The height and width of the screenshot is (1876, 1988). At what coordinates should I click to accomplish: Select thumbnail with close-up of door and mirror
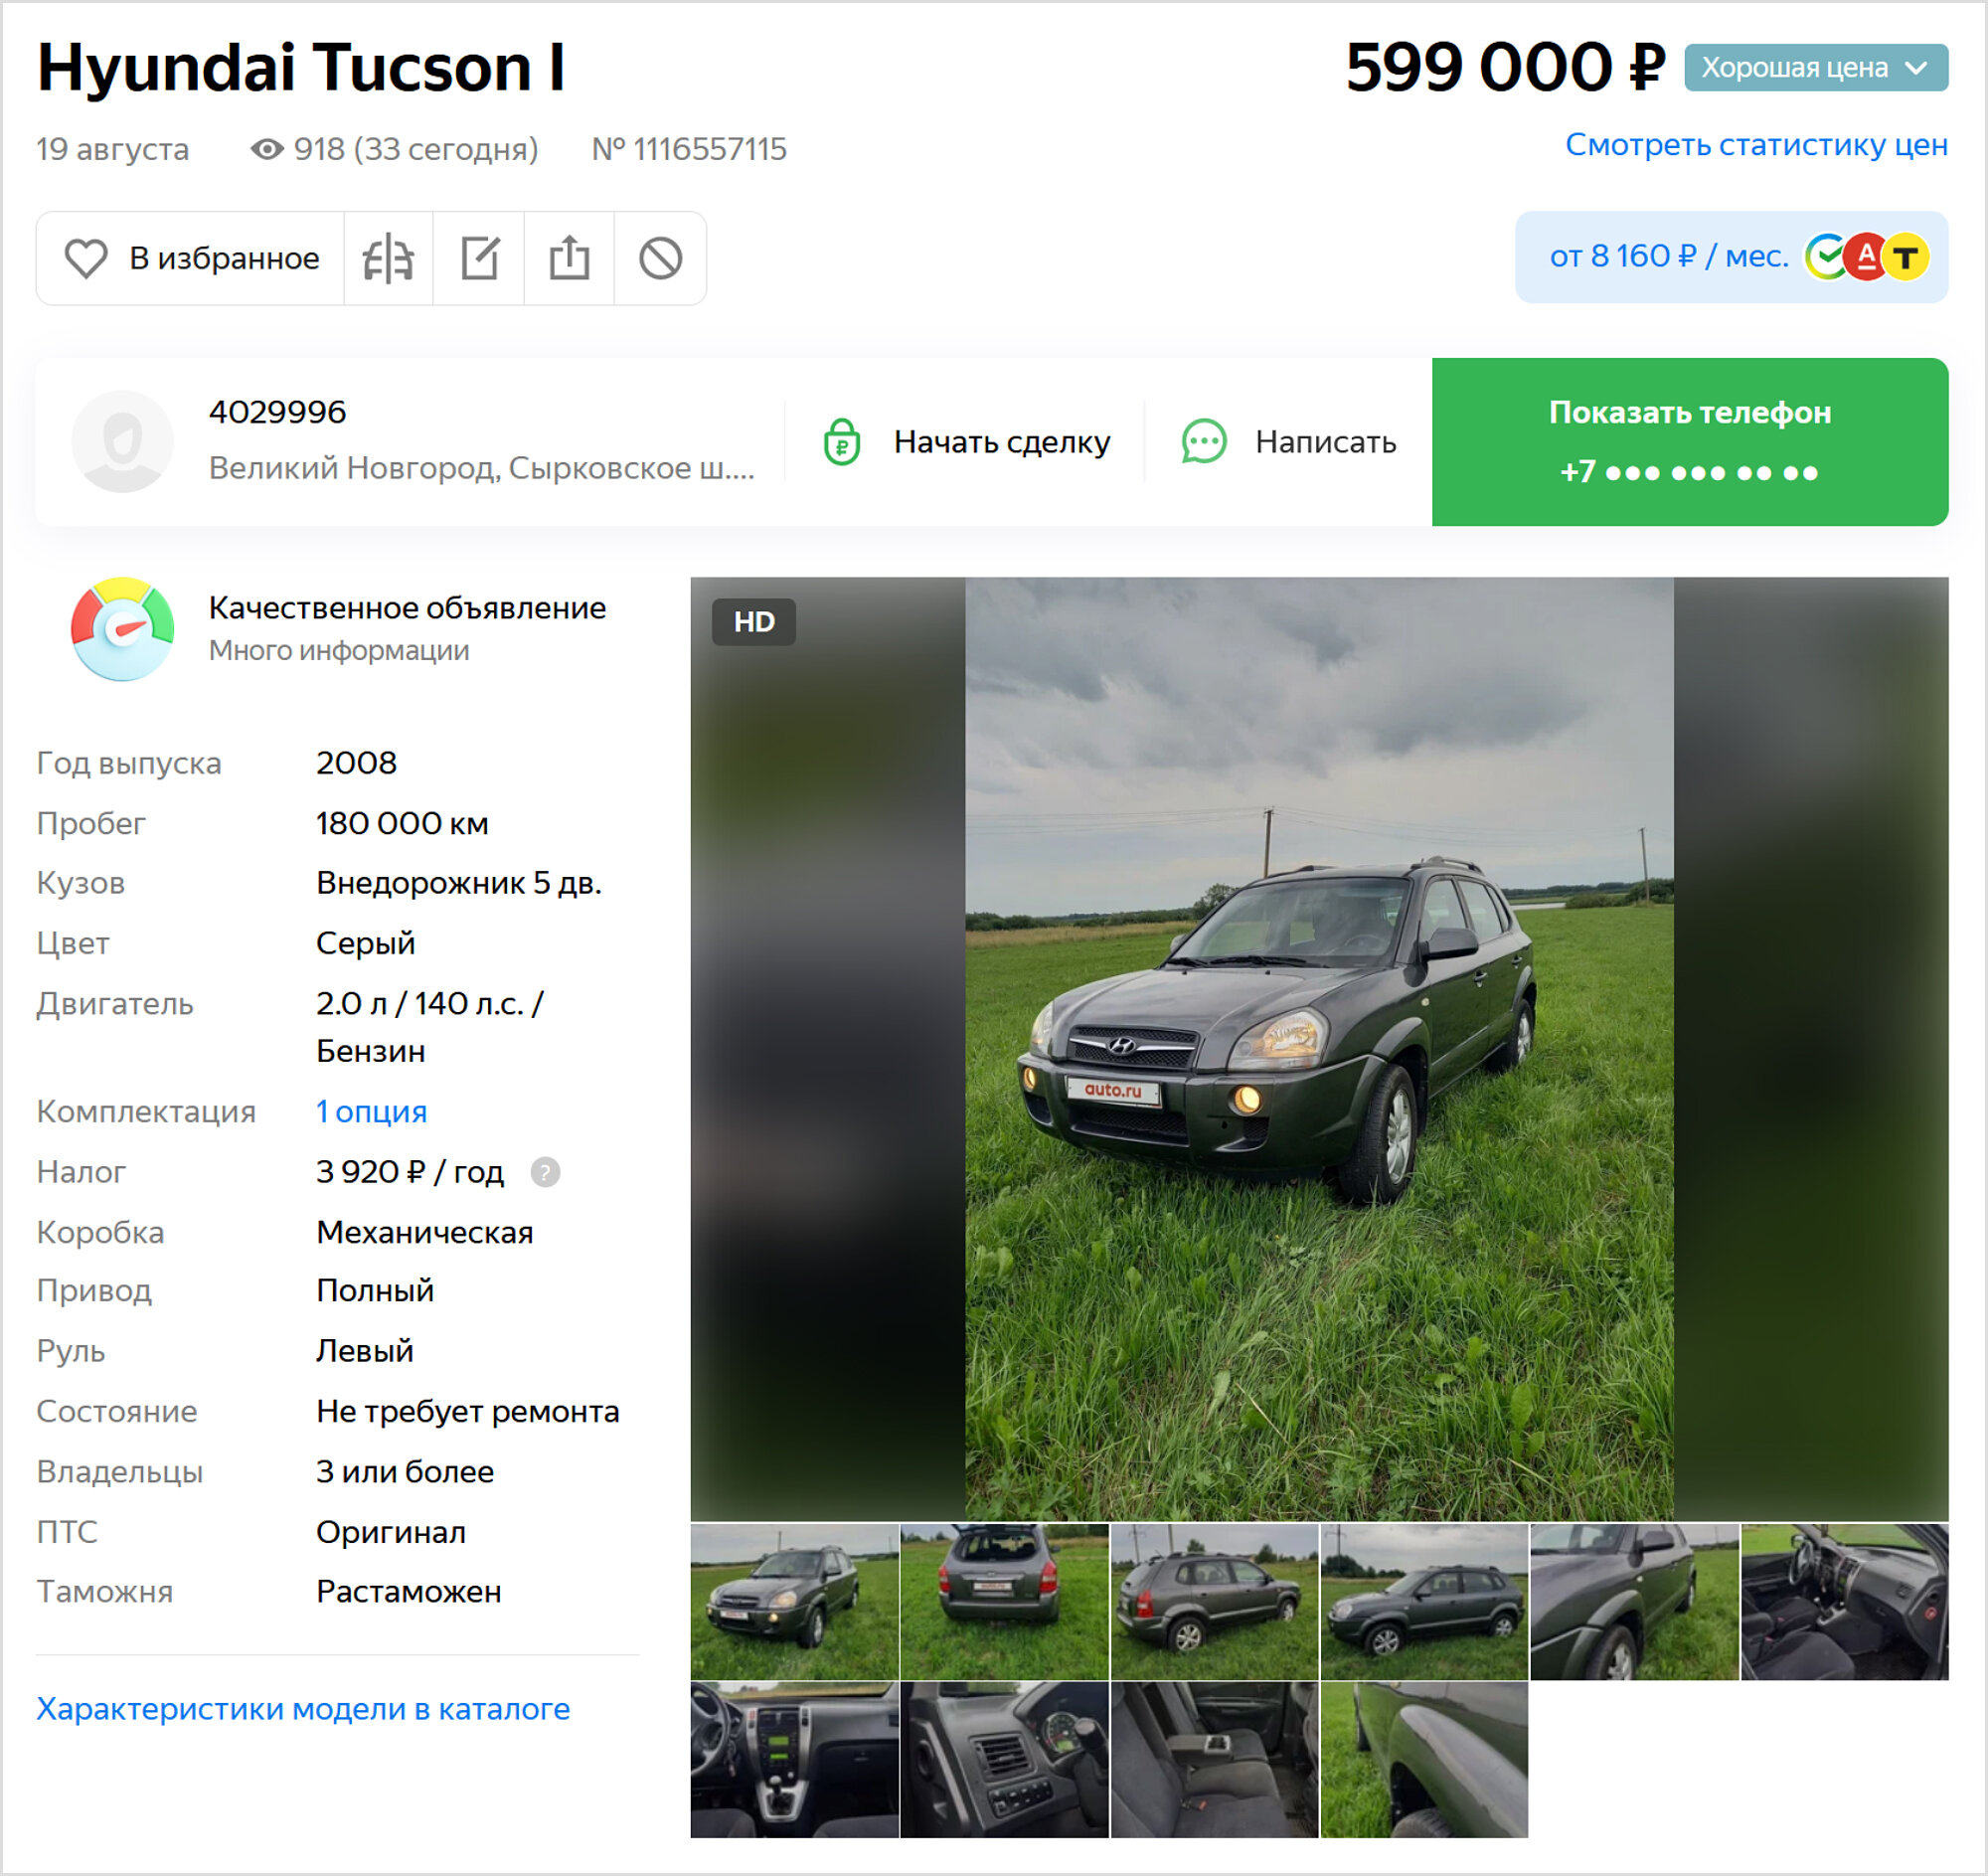tap(1634, 1602)
